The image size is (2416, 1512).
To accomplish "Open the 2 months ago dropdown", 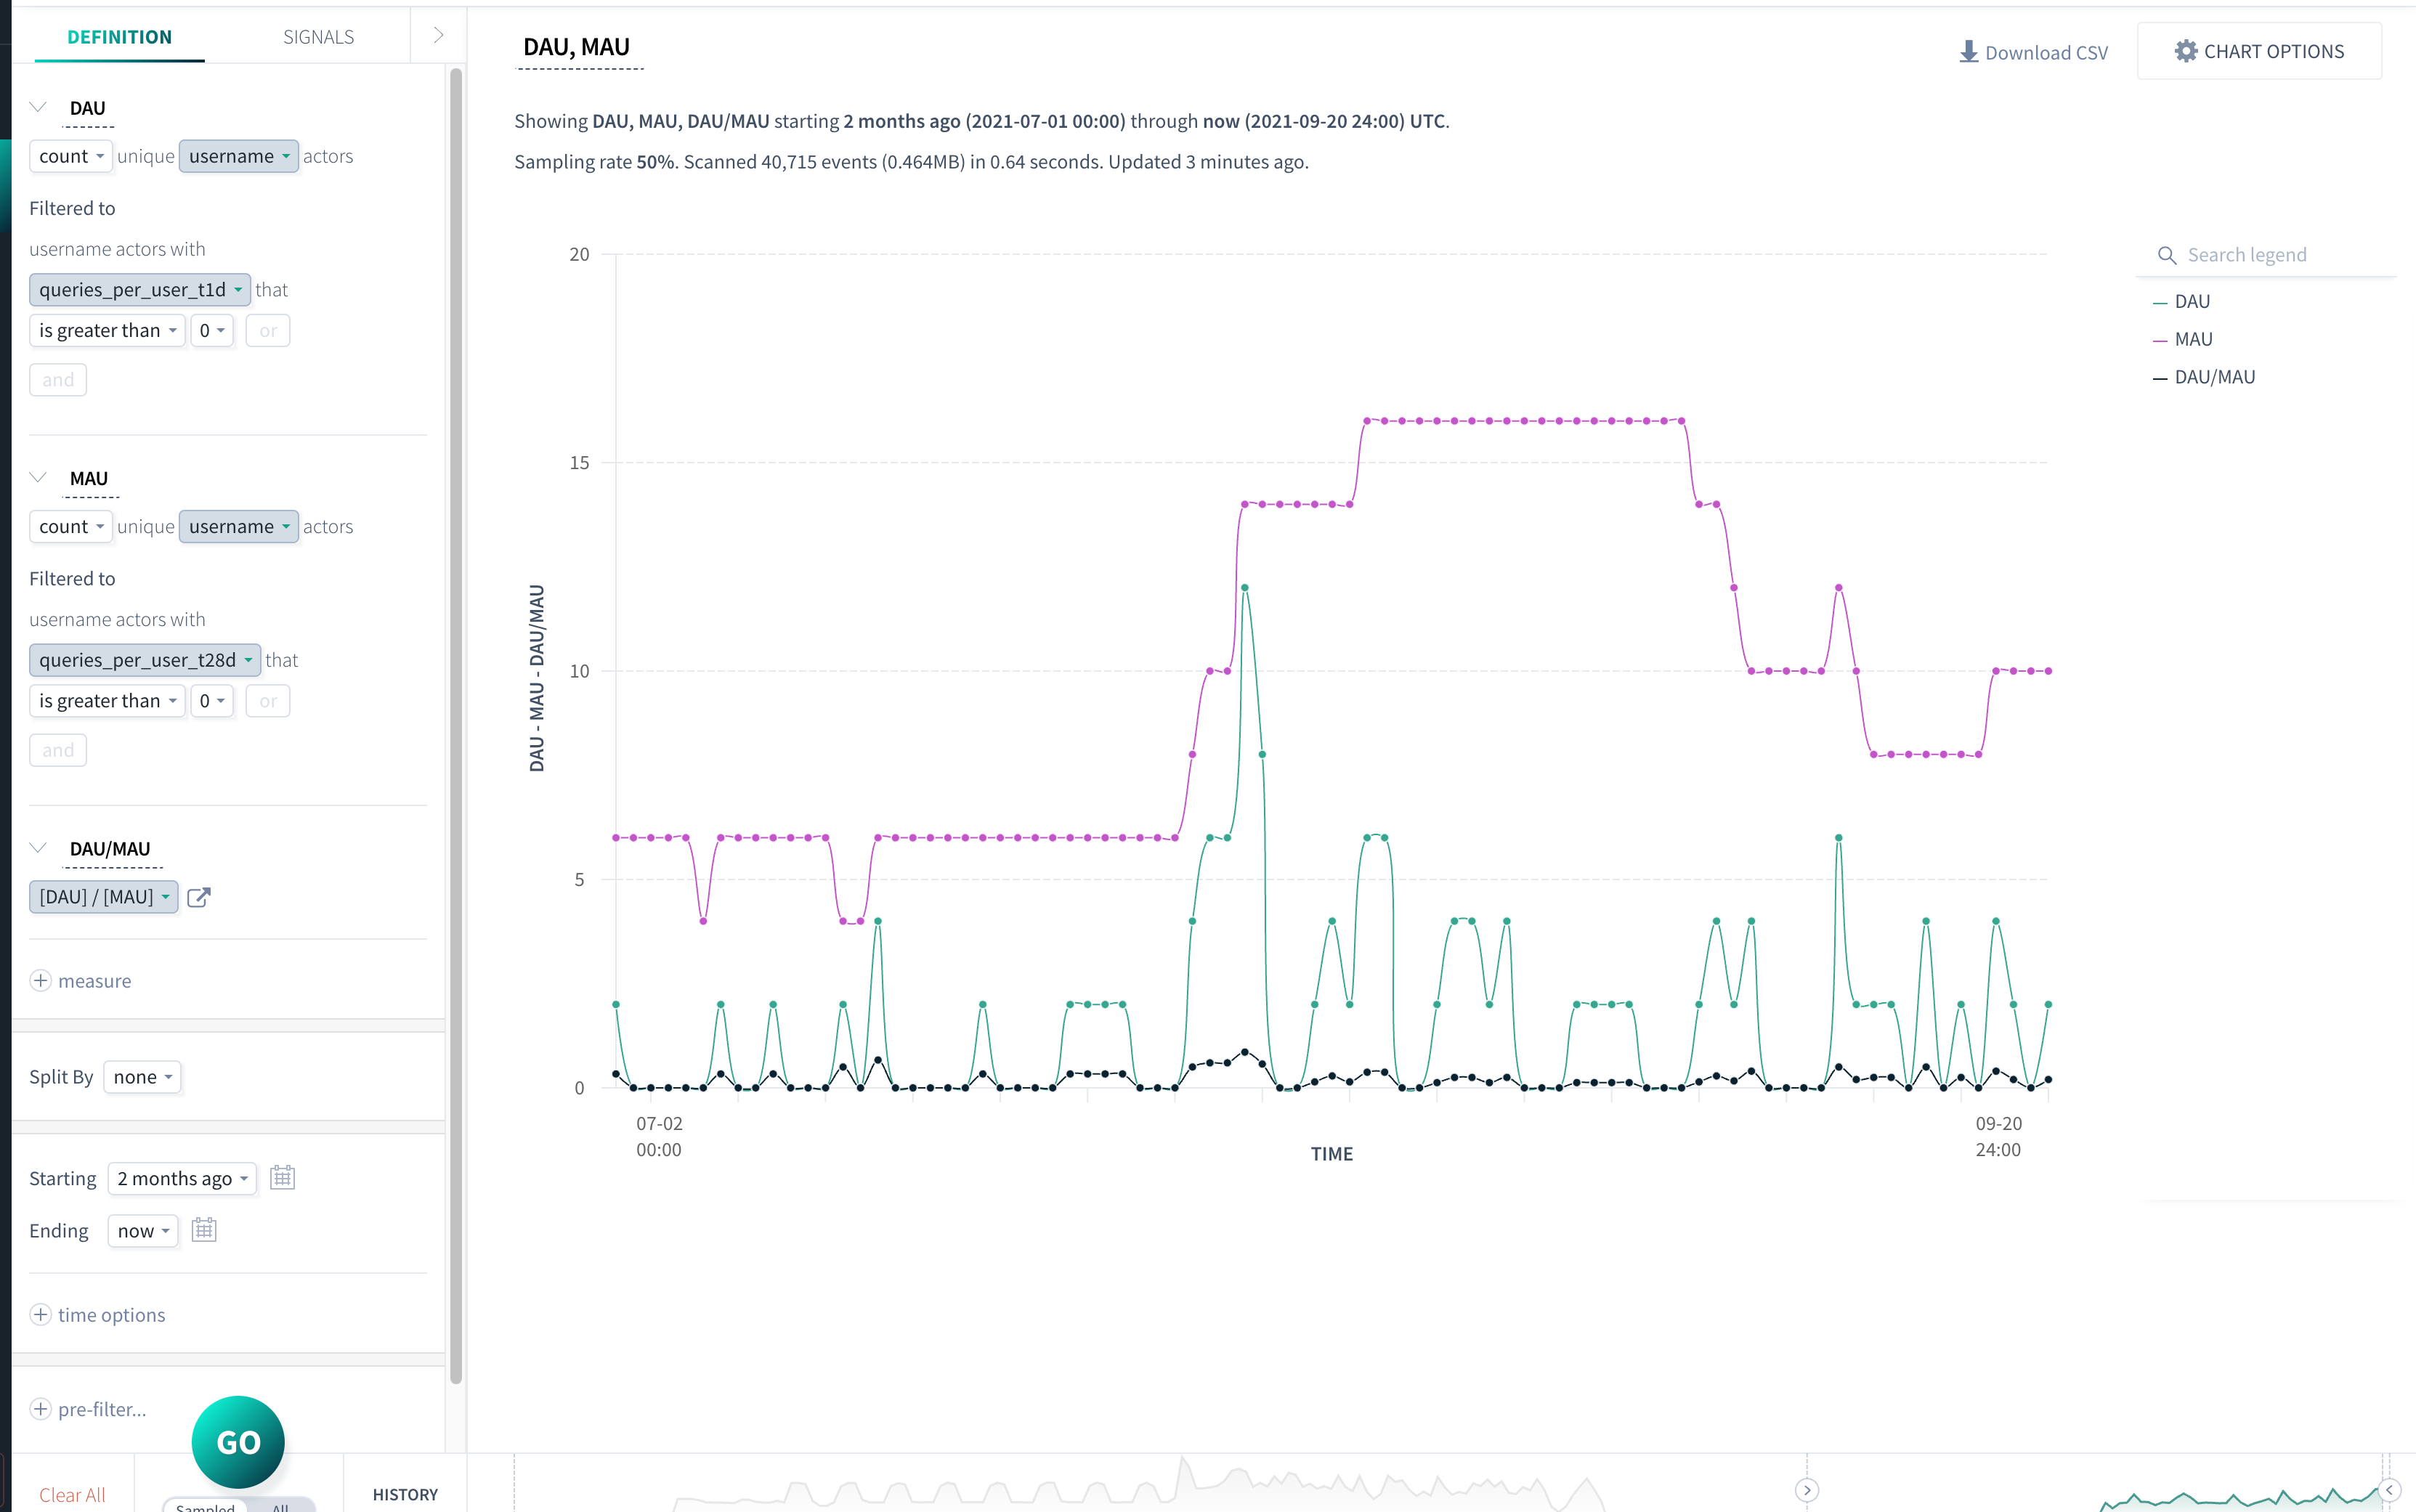I will 182,1178.
